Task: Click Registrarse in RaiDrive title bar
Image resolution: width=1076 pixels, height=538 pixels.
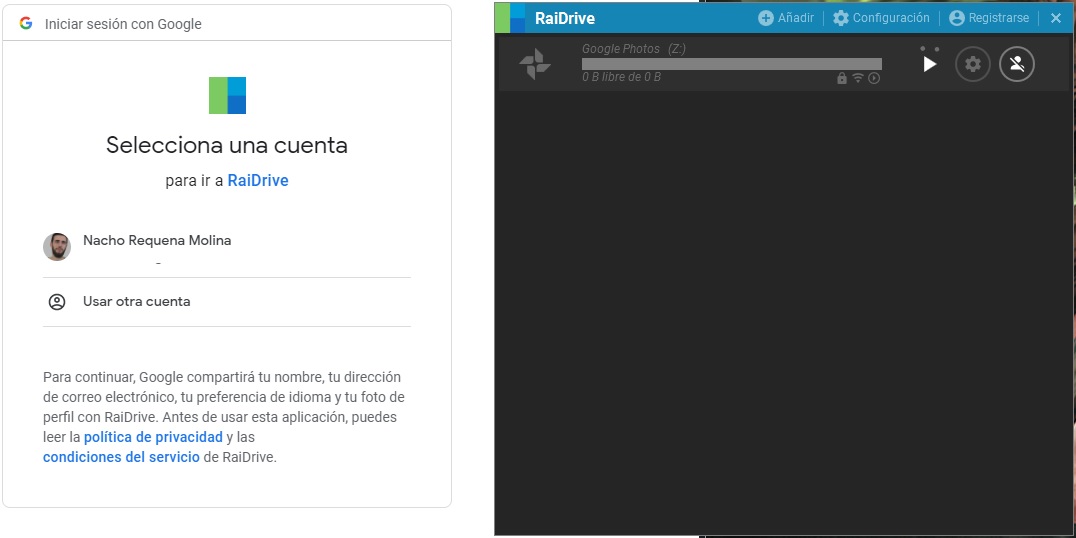Action: (989, 19)
